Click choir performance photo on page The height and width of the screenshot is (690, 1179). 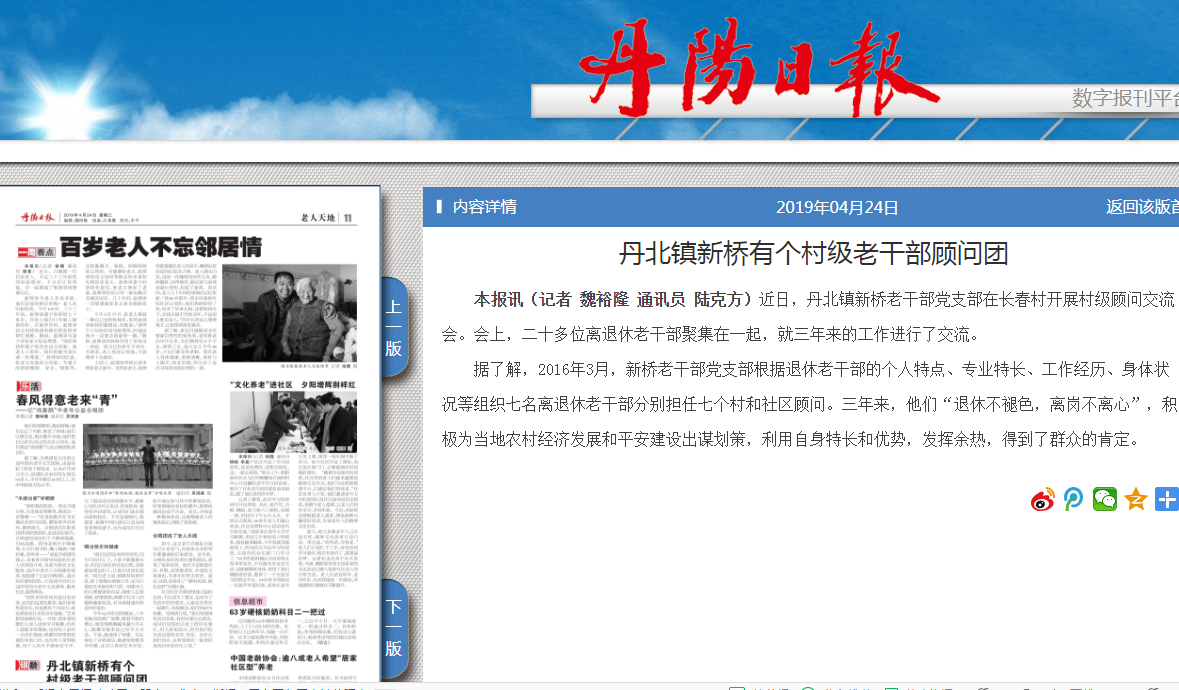click(147, 455)
